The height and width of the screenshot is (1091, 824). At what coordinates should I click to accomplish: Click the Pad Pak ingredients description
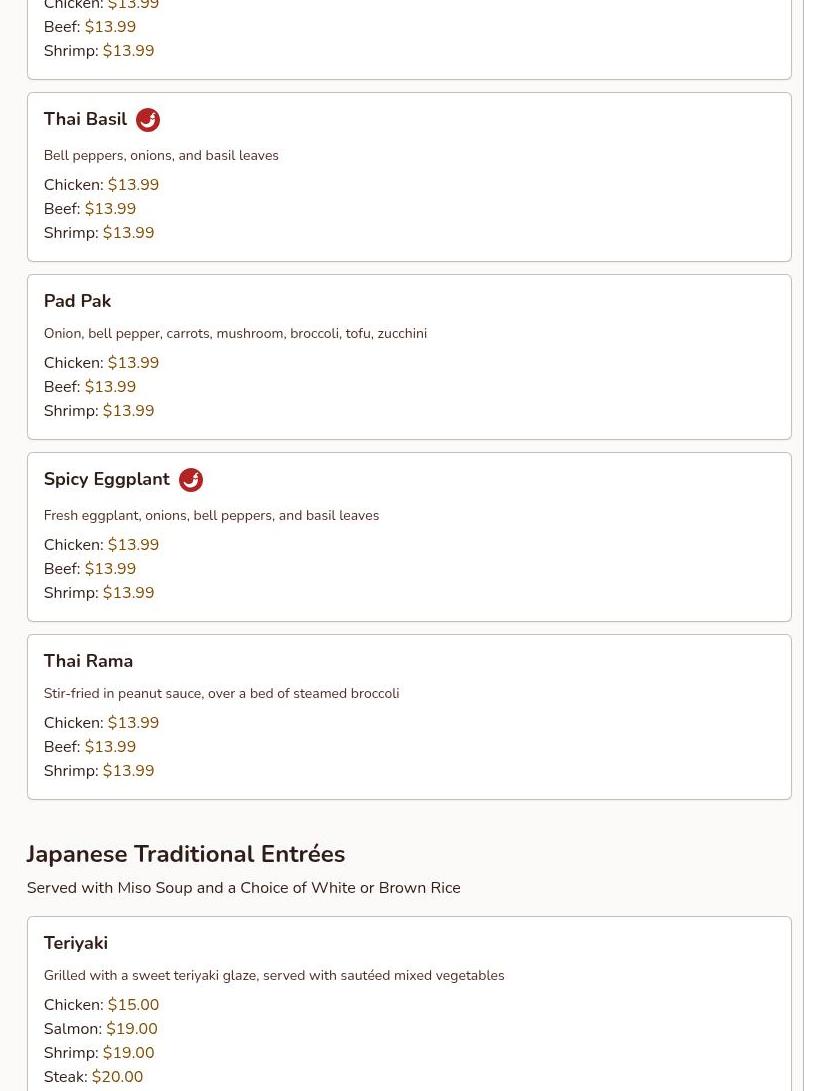(235, 333)
